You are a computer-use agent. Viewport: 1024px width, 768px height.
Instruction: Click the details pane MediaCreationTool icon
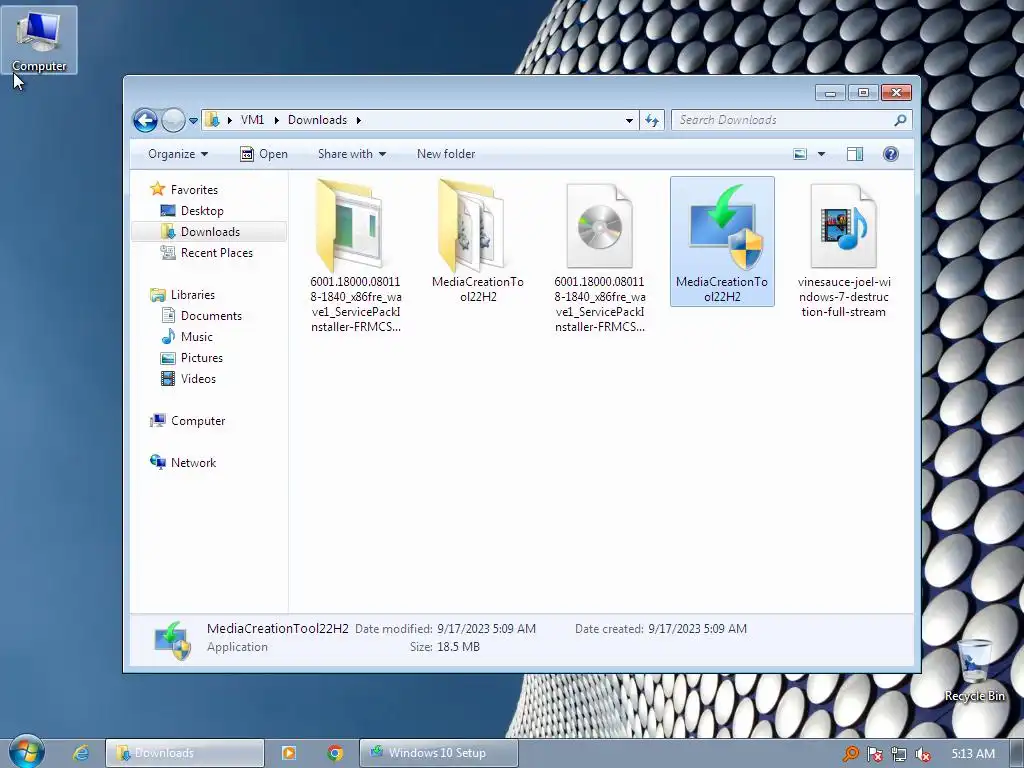click(x=173, y=639)
